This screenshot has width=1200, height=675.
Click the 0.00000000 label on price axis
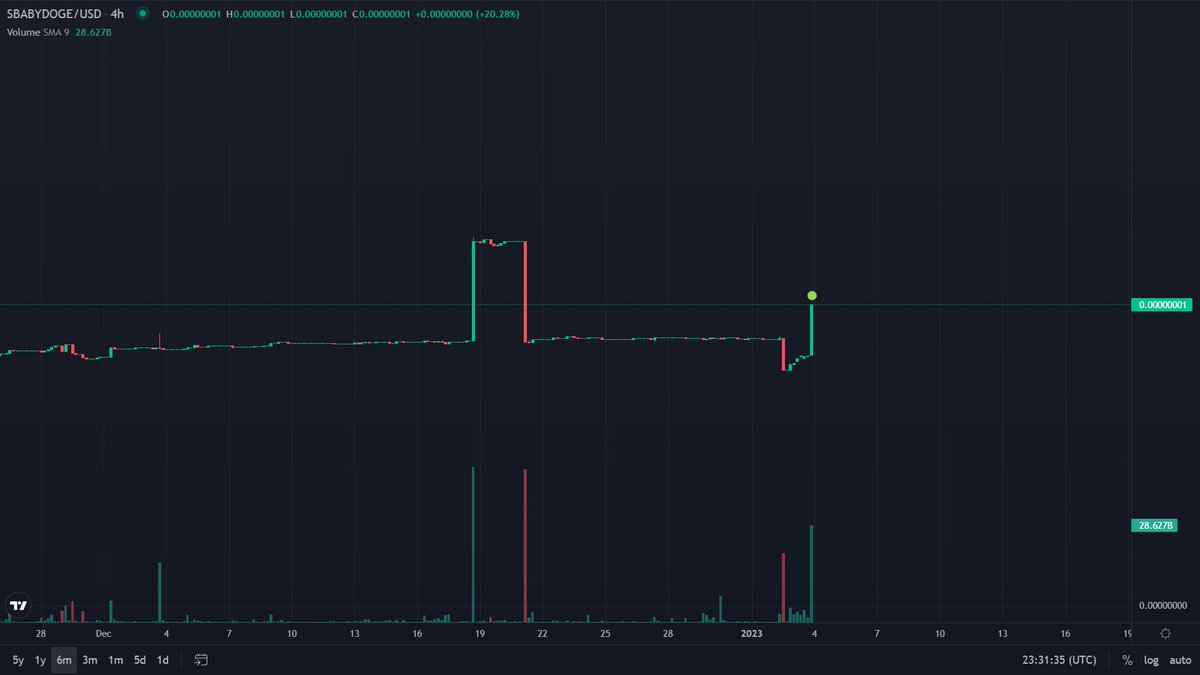pos(1162,605)
